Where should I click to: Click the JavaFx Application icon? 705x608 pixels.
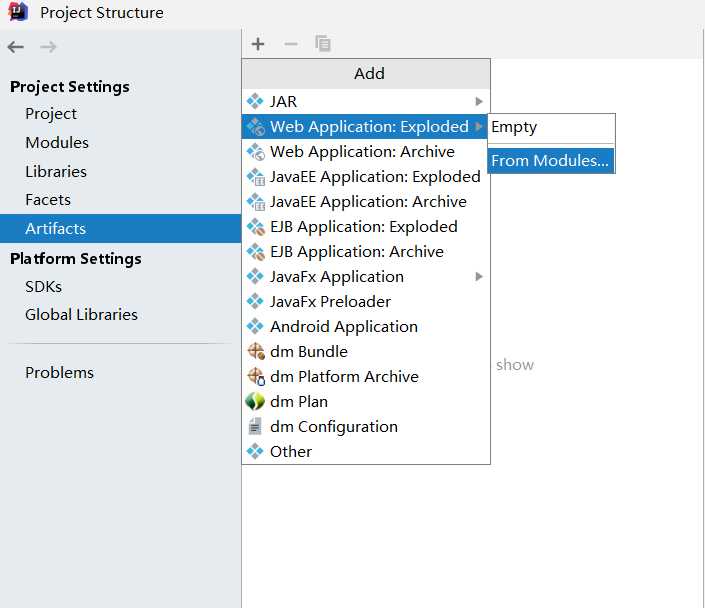tap(255, 277)
